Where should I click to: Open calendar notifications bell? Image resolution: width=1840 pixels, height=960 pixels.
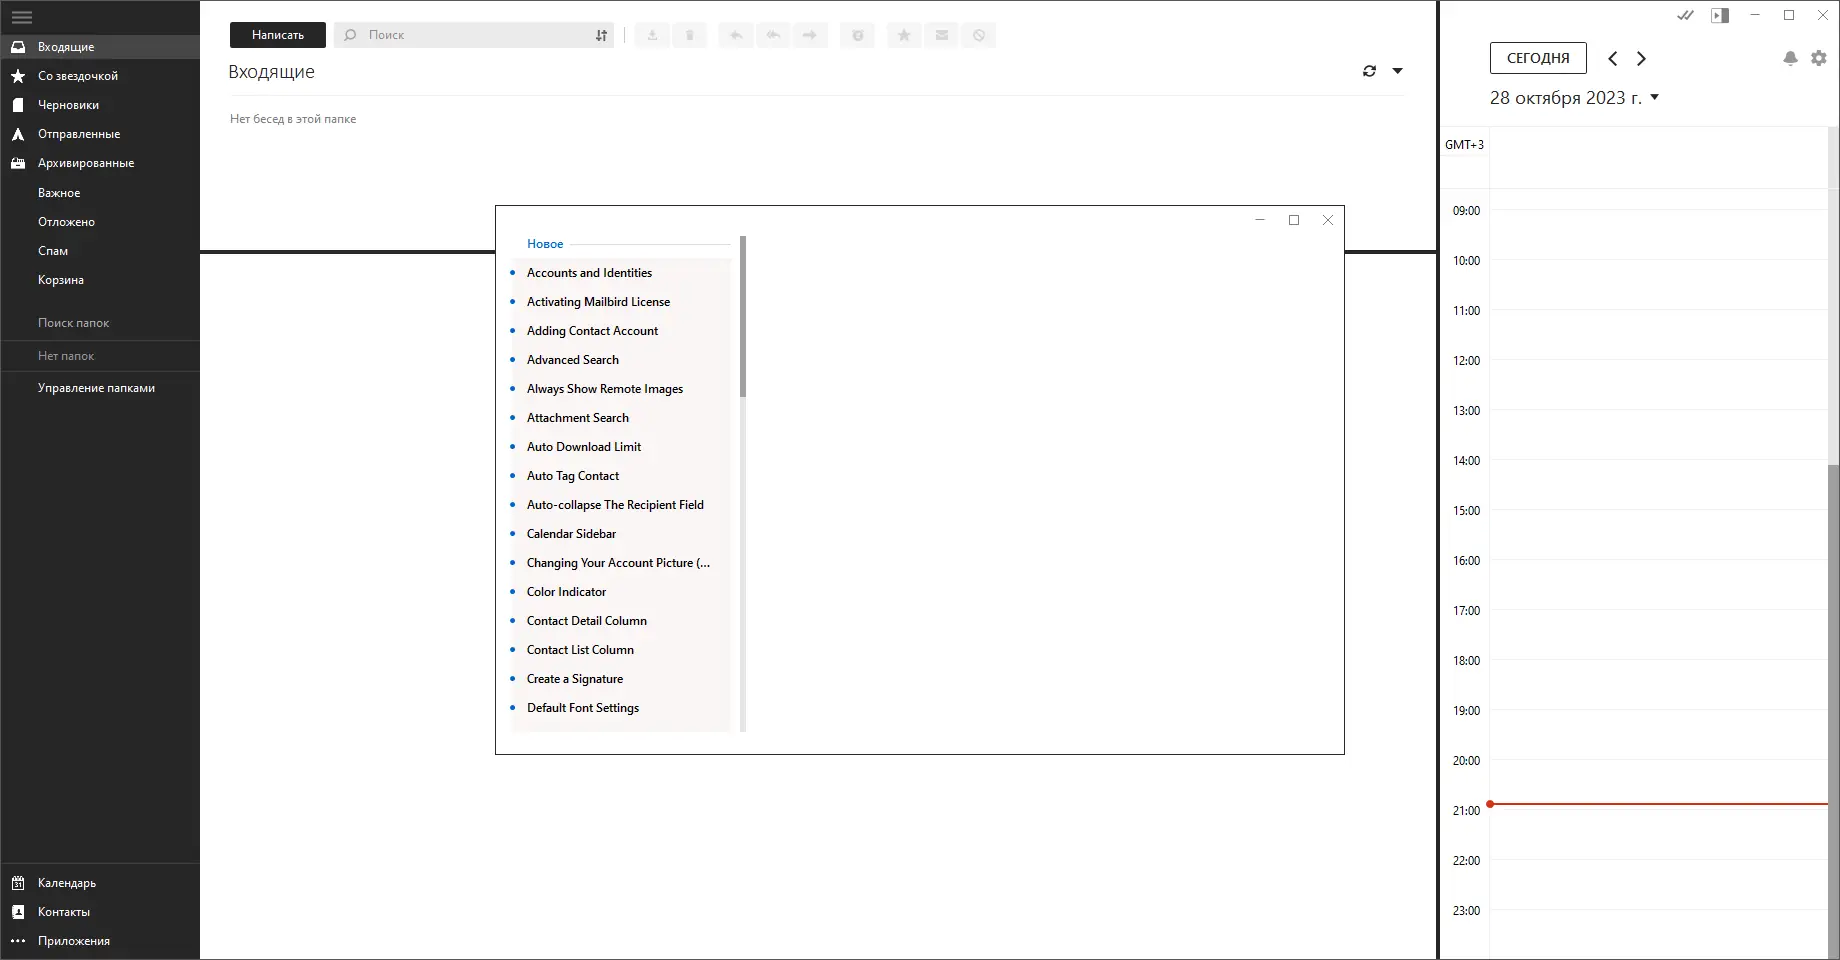[1790, 58]
